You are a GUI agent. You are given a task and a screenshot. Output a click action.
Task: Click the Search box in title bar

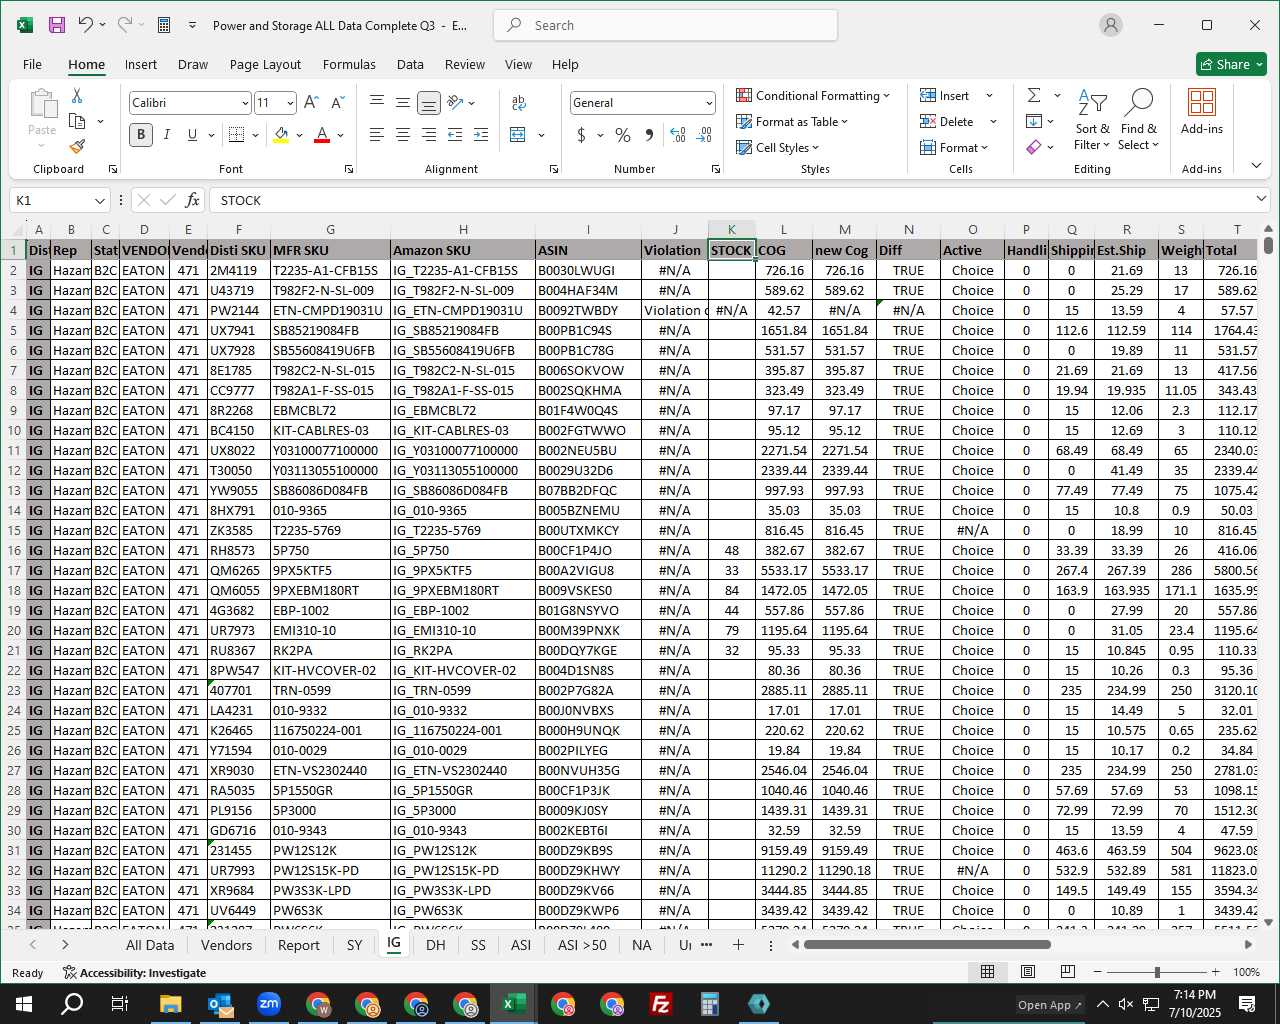pyautogui.click(x=665, y=25)
